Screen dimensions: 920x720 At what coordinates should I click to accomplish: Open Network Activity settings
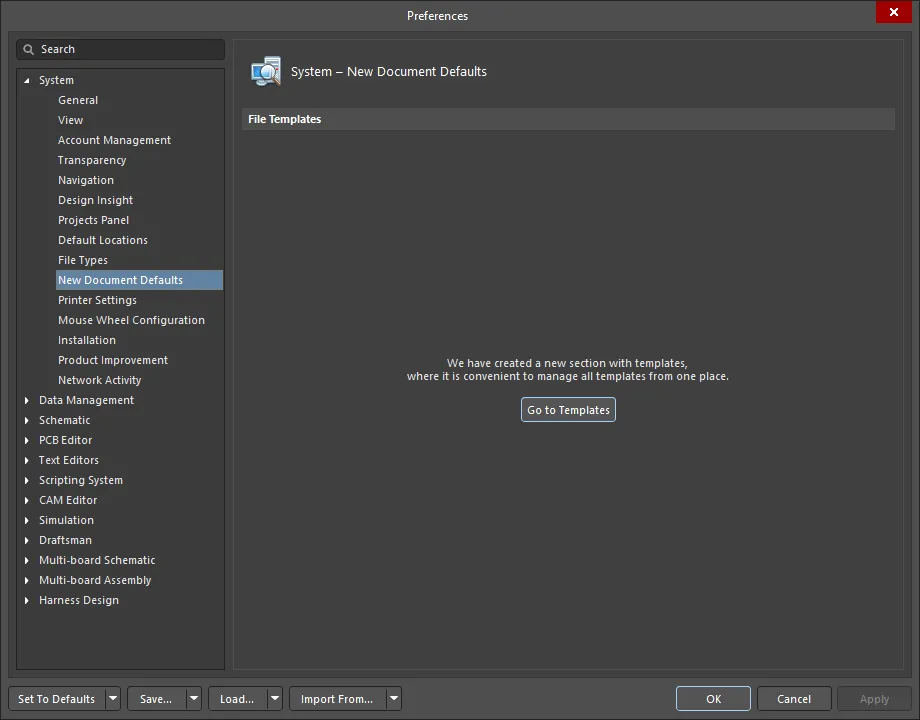coord(100,380)
